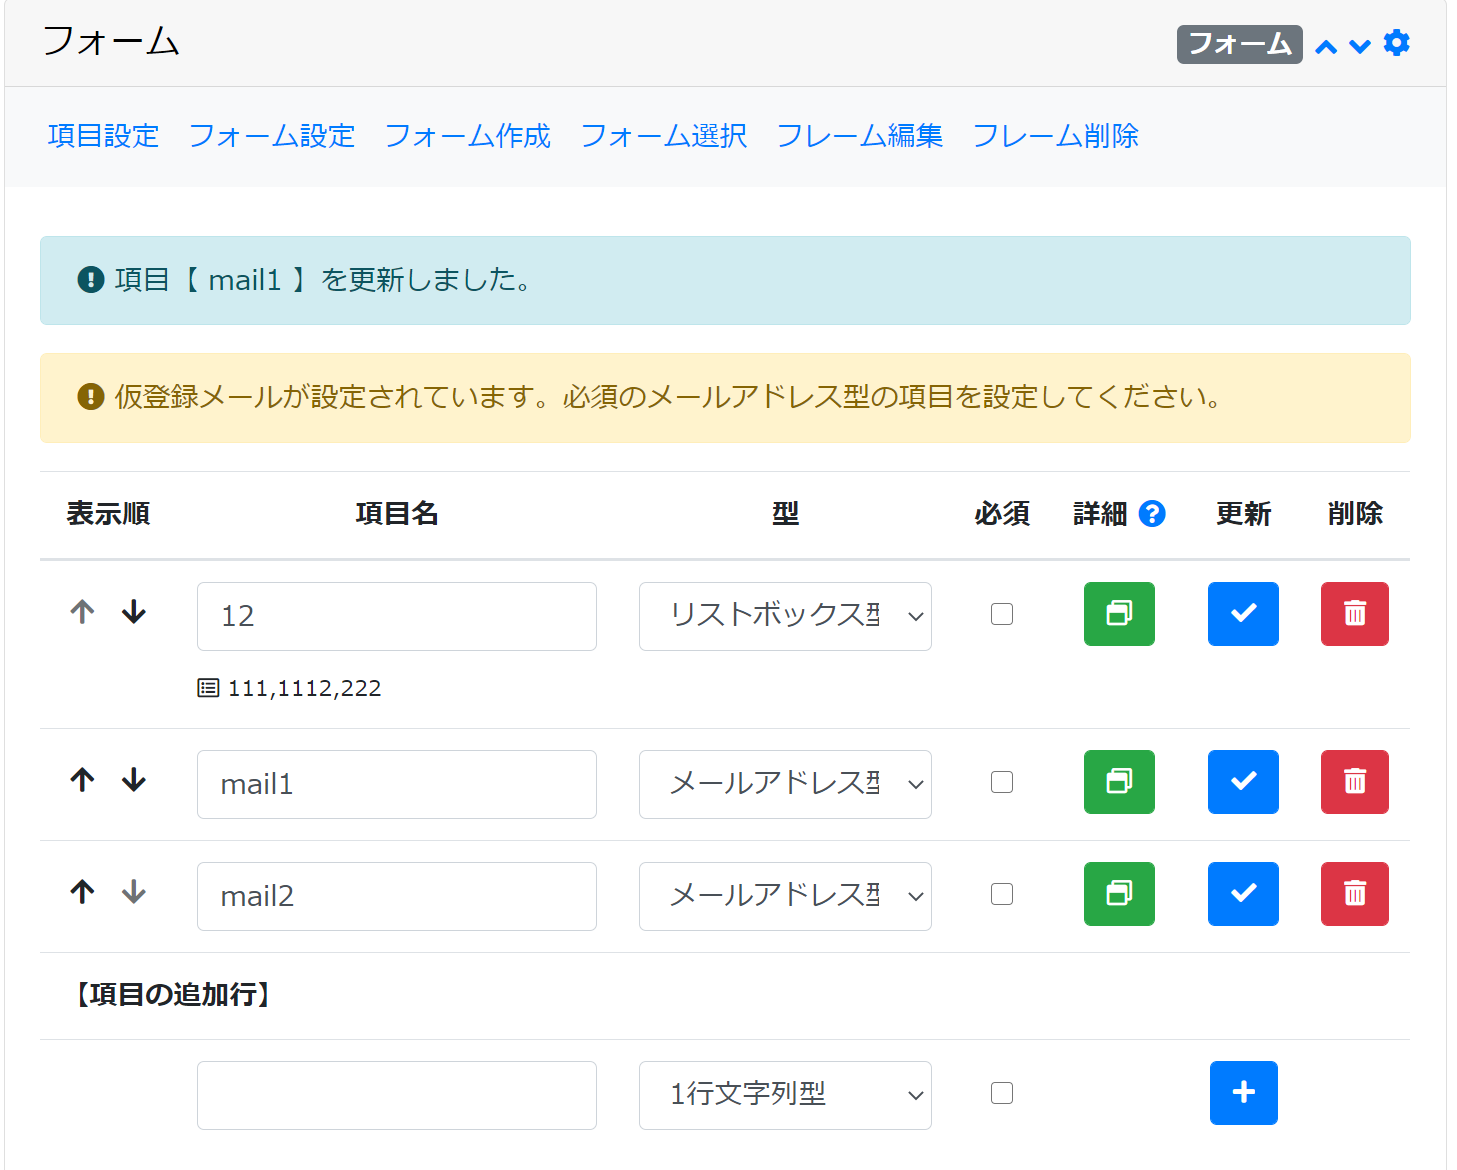Move mail2 up using the up arrow
Viewport: 1457px width, 1170px height.
pyautogui.click(x=81, y=892)
